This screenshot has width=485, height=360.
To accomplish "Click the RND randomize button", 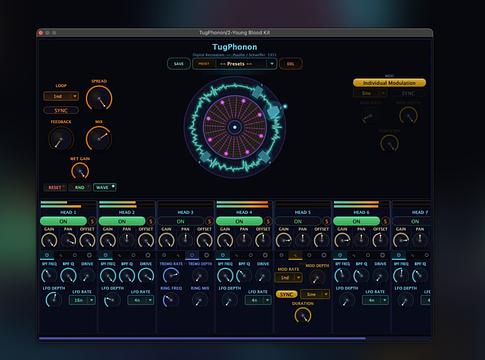I will pyautogui.click(x=79, y=187).
